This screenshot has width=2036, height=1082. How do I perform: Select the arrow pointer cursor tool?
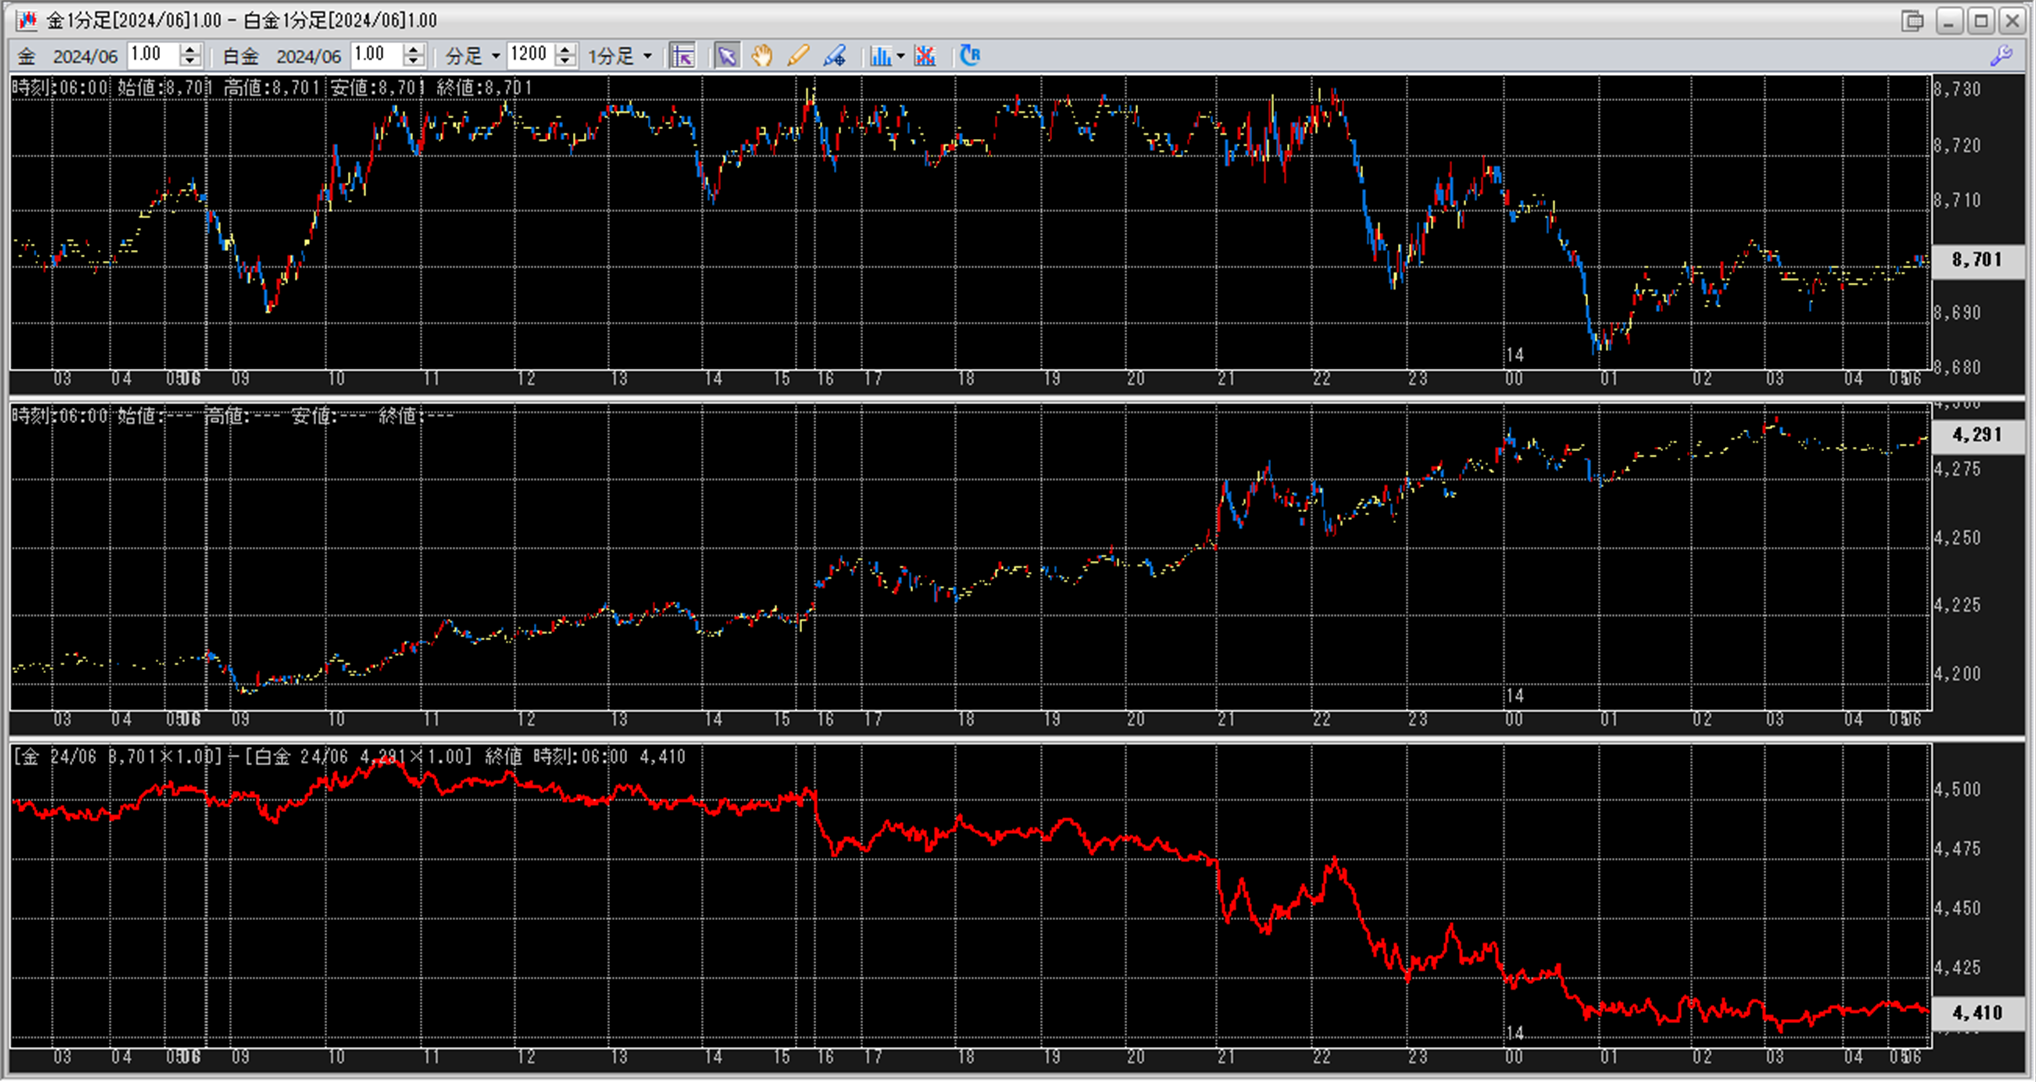727,56
